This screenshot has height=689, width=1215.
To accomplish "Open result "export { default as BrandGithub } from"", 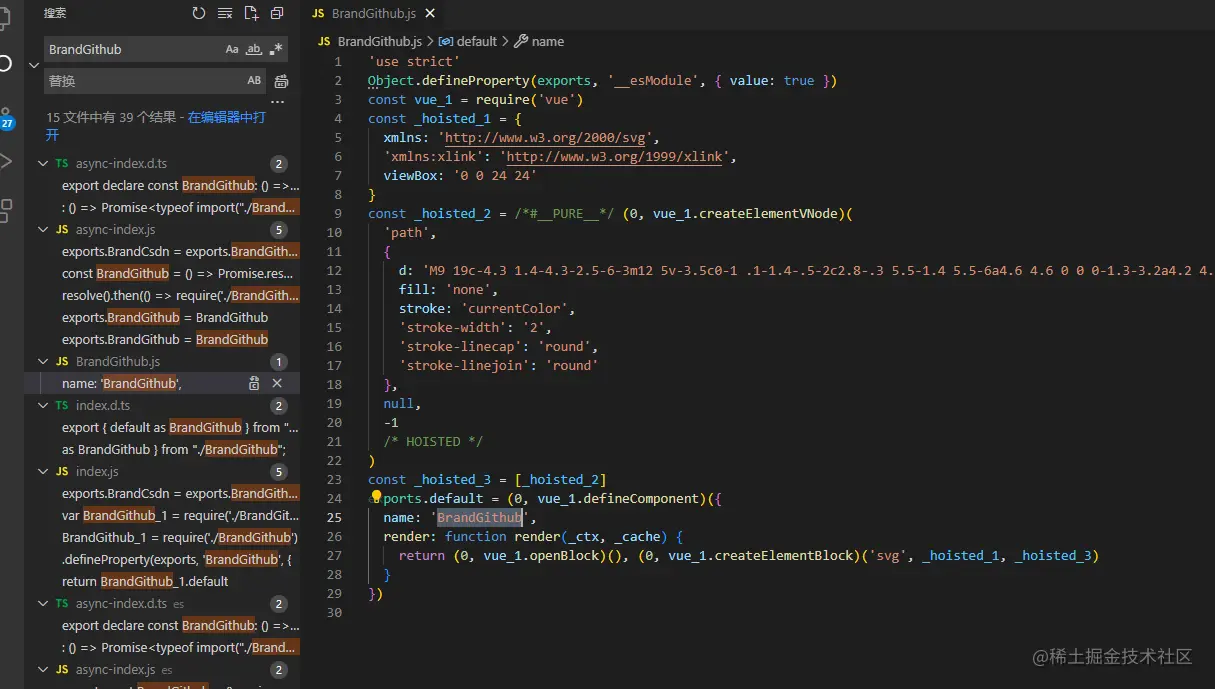I will pyautogui.click(x=180, y=427).
